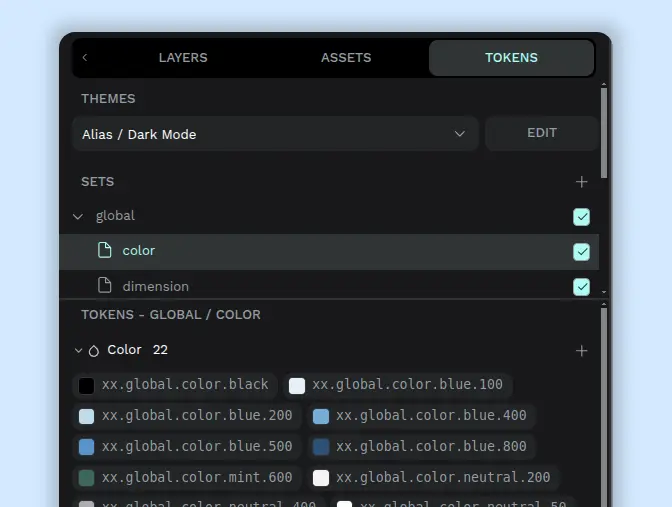Click the blue.500 color swatch
Image resolution: width=672 pixels, height=507 pixels.
pyautogui.click(x=87, y=447)
